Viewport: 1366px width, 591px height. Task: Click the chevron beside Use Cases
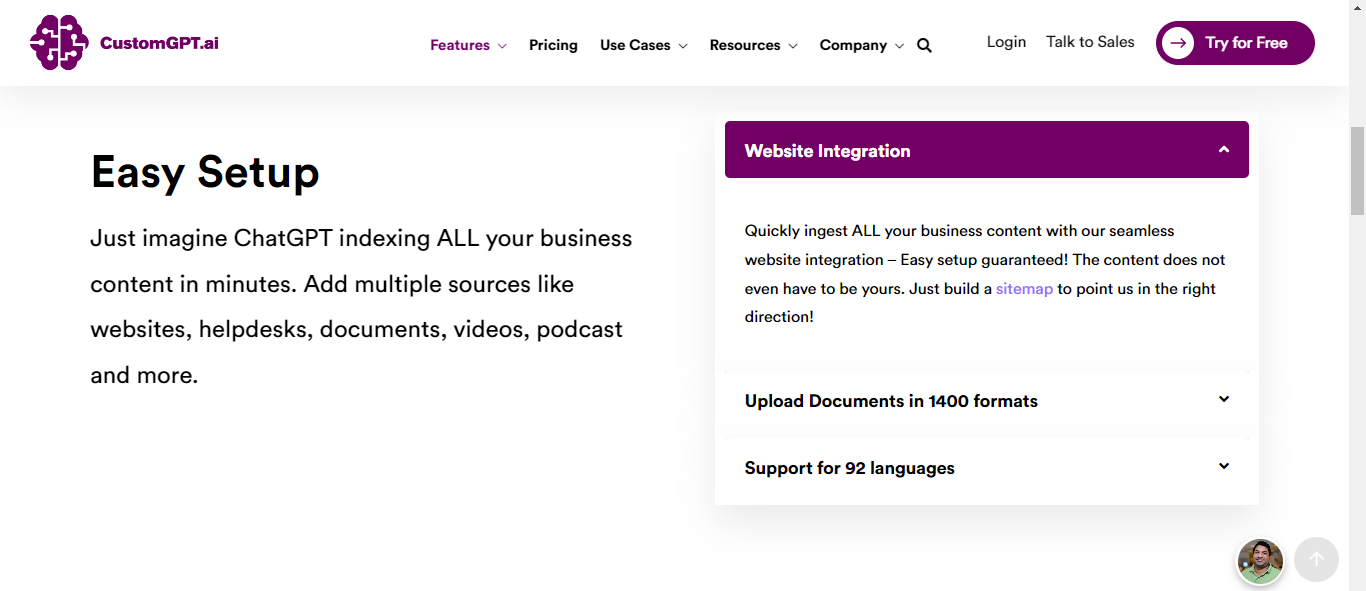(684, 45)
